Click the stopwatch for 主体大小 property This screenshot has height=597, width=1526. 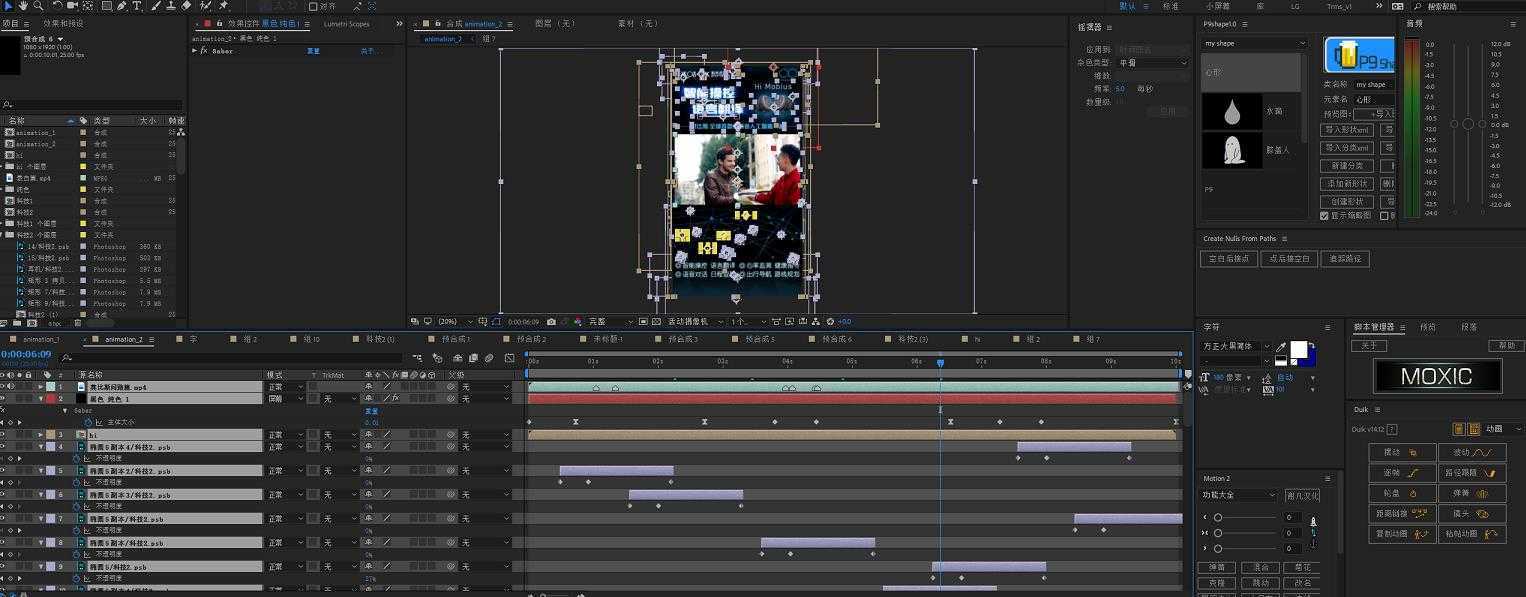89,422
